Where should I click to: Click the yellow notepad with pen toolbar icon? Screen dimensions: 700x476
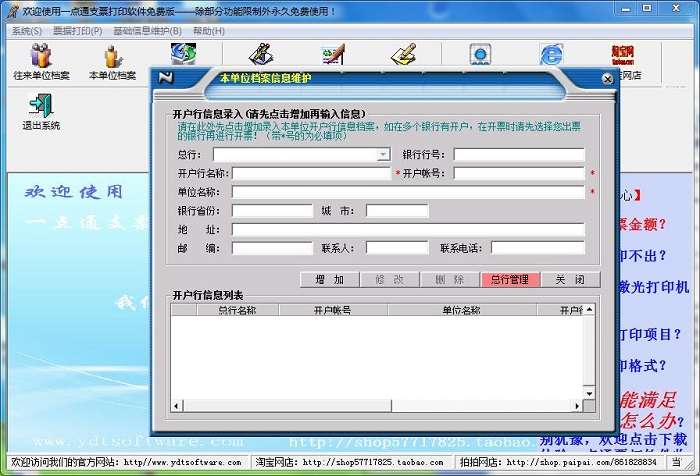coord(404,54)
